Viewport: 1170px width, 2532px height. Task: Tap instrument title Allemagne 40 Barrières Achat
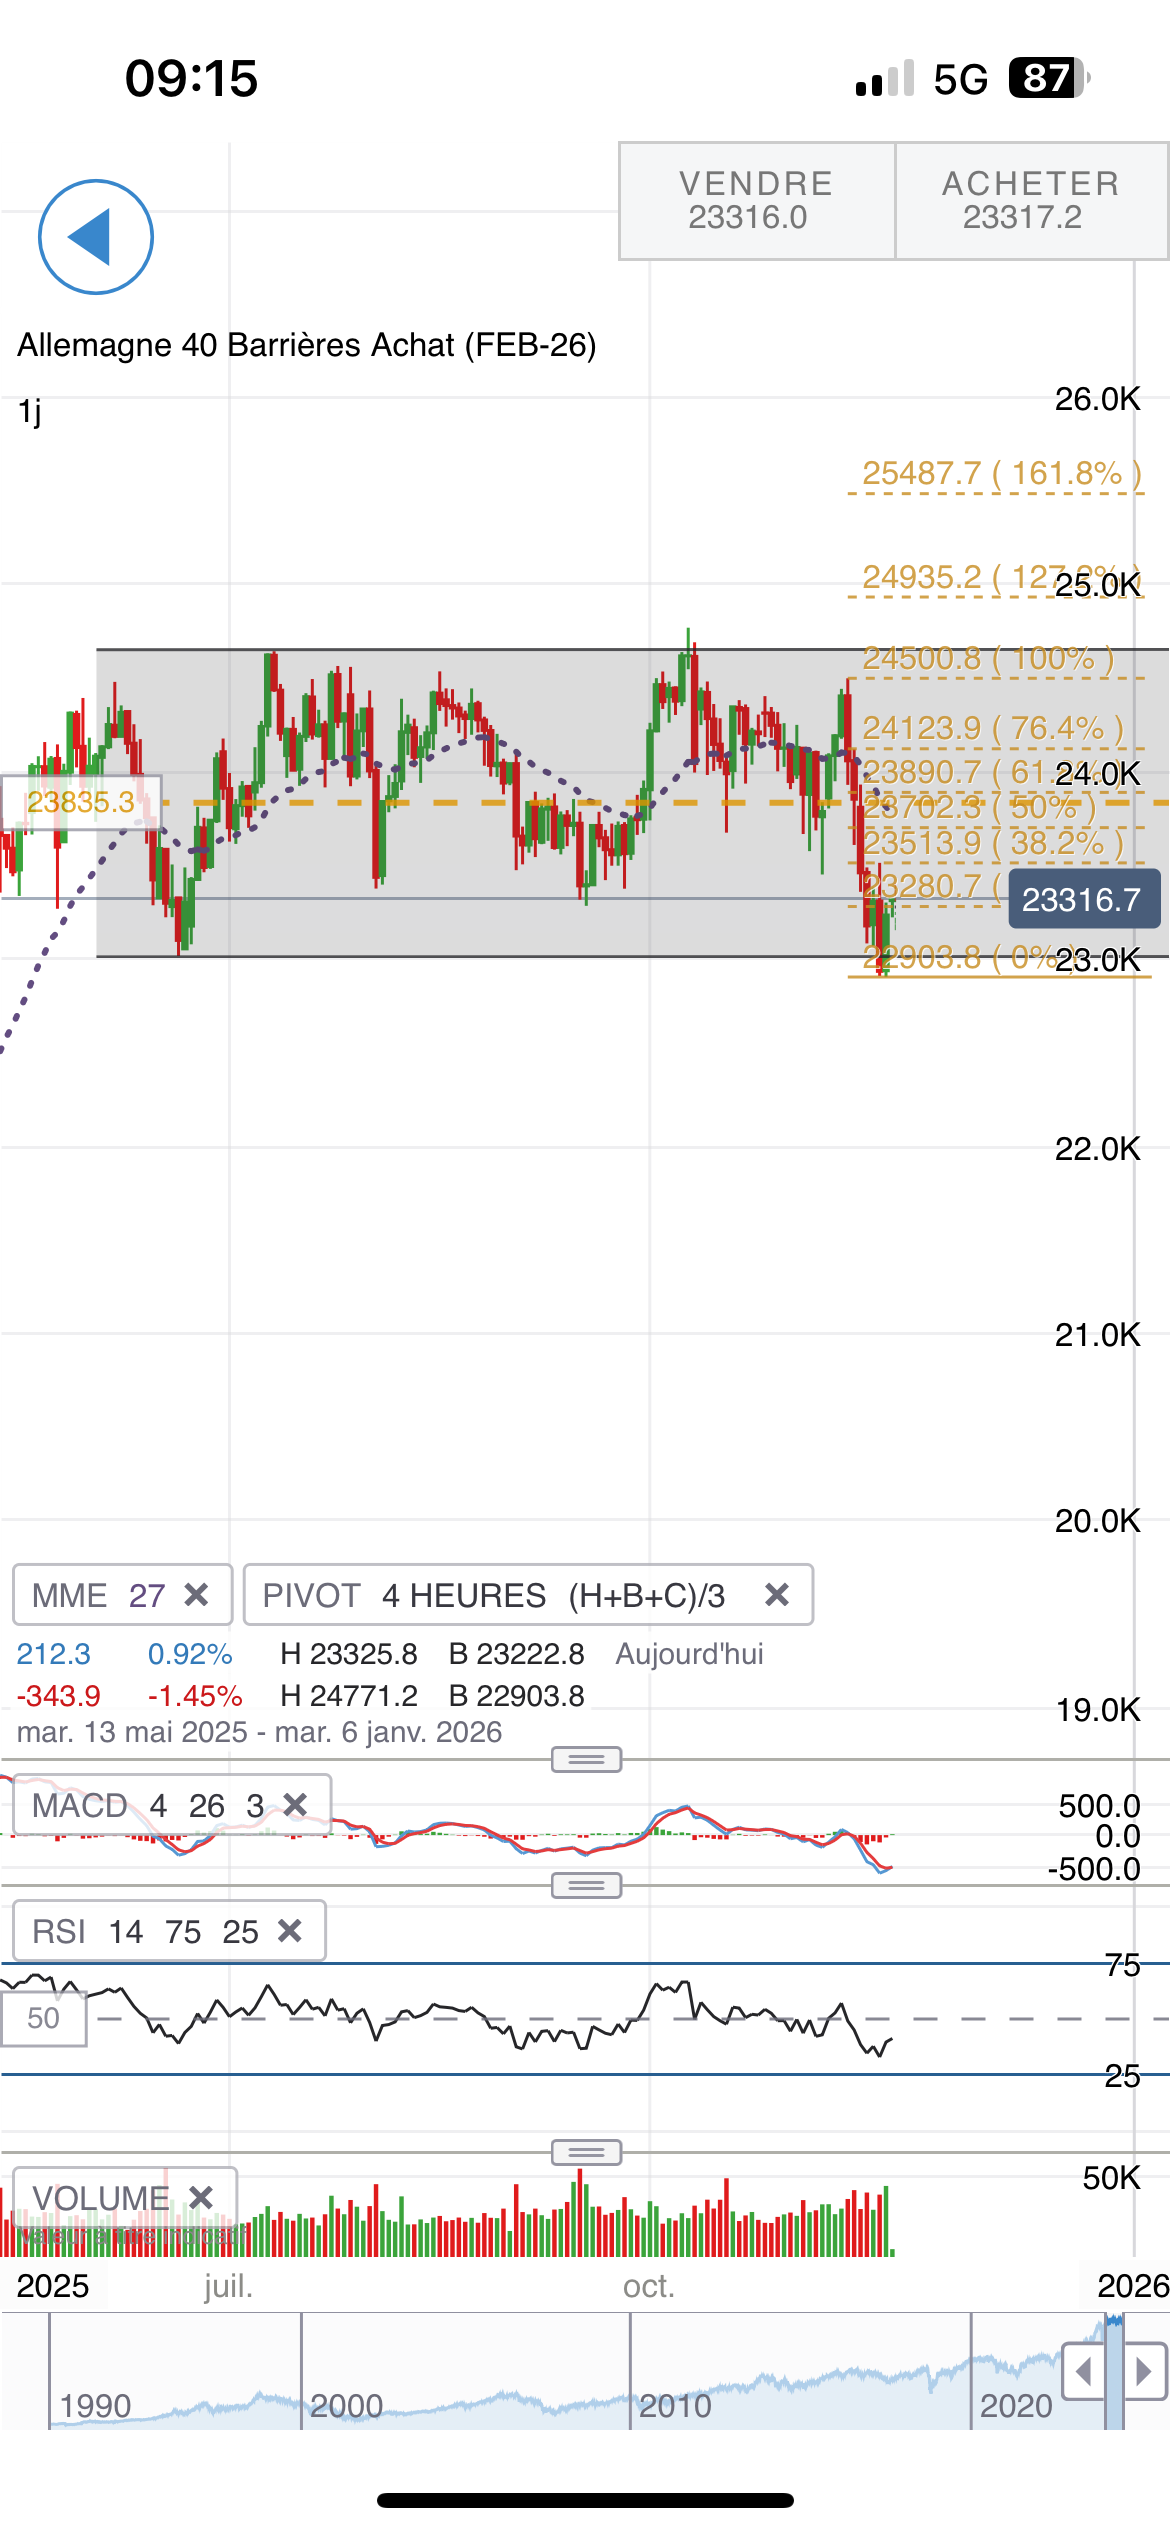click(x=306, y=345)
